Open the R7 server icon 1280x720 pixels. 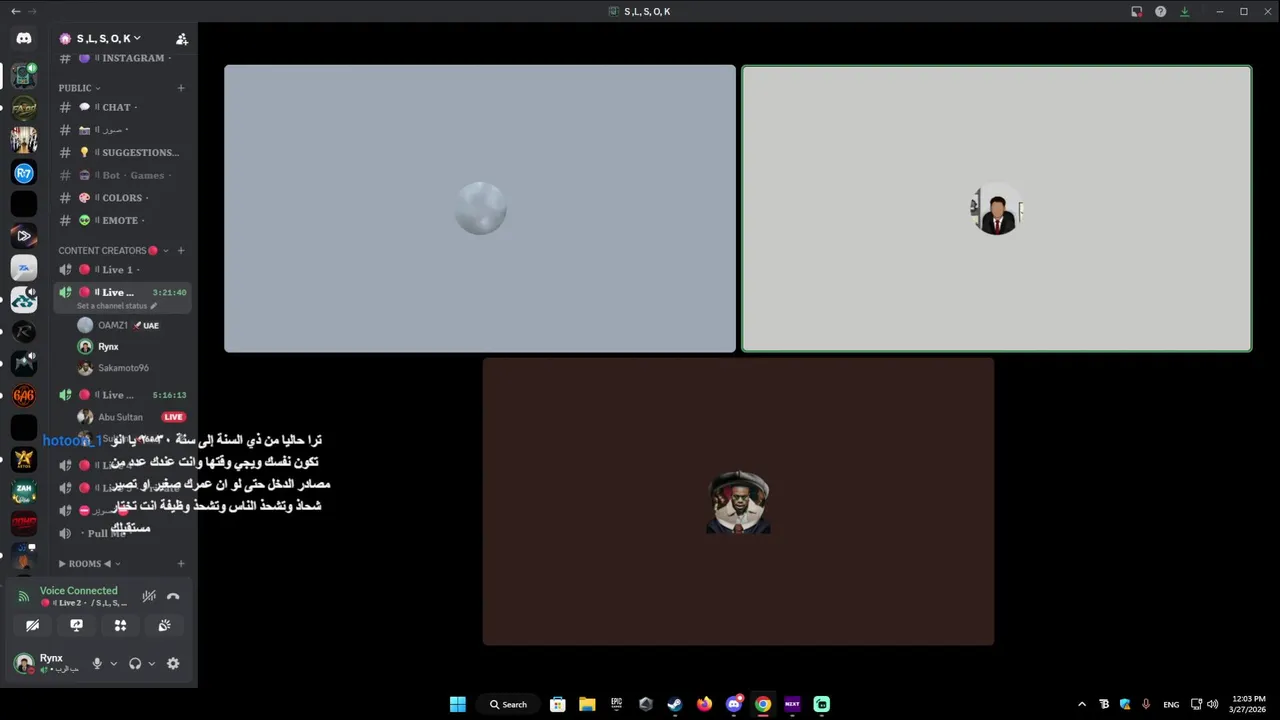click(24, 173)
